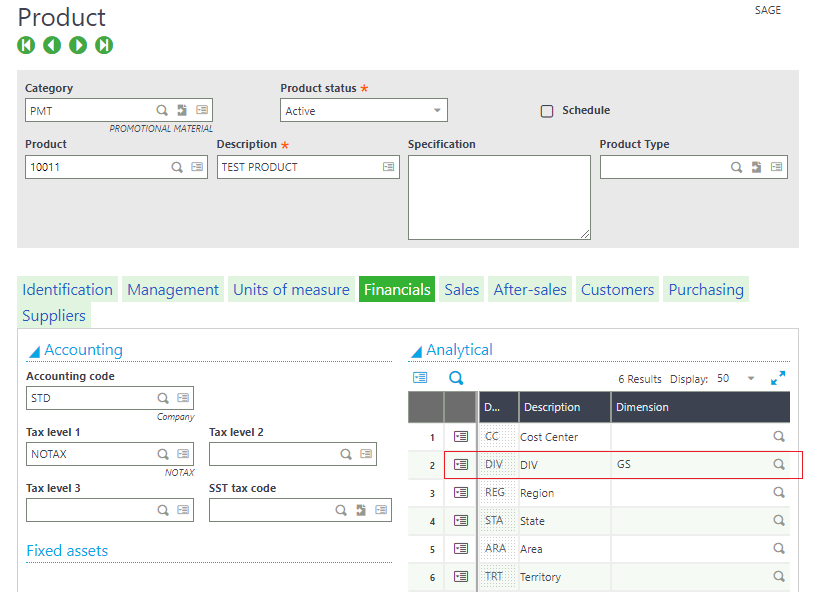Click the Fixed assets section heading
Viewport: 823px width, 592px height.
click(x=67, y=551)
